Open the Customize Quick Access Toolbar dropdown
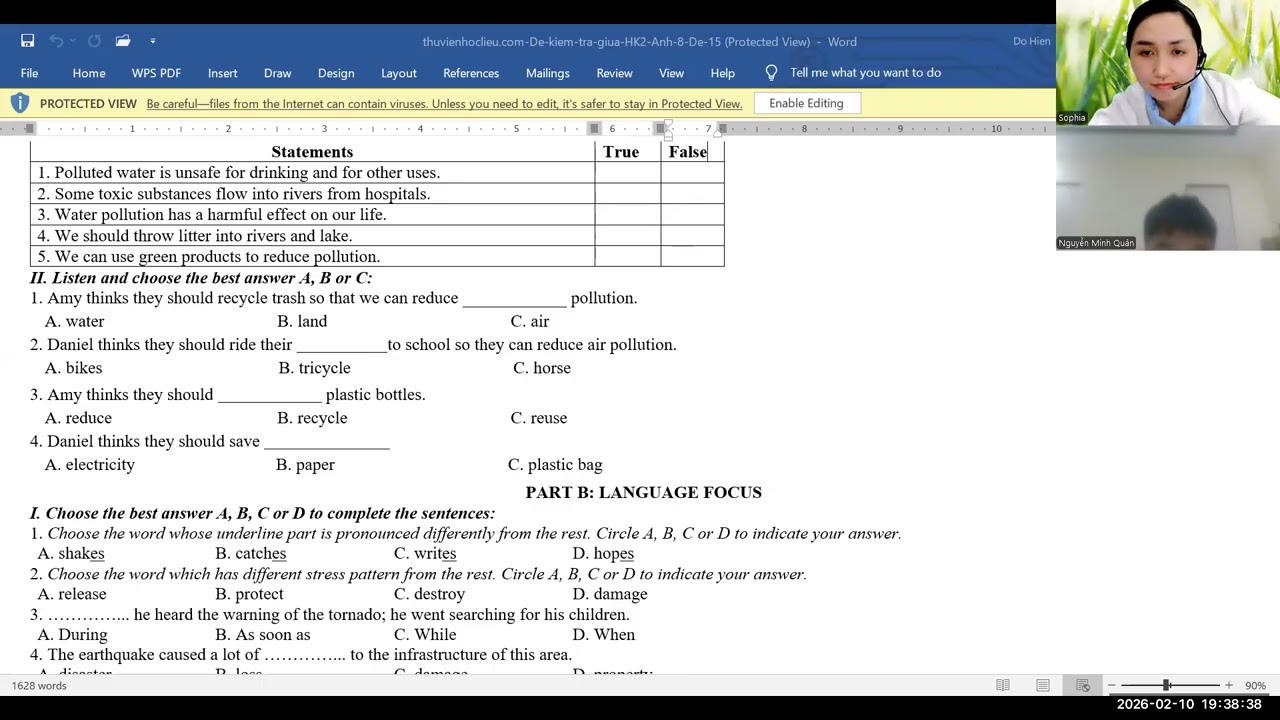The image size is (1280, 720). pos(152,41)
